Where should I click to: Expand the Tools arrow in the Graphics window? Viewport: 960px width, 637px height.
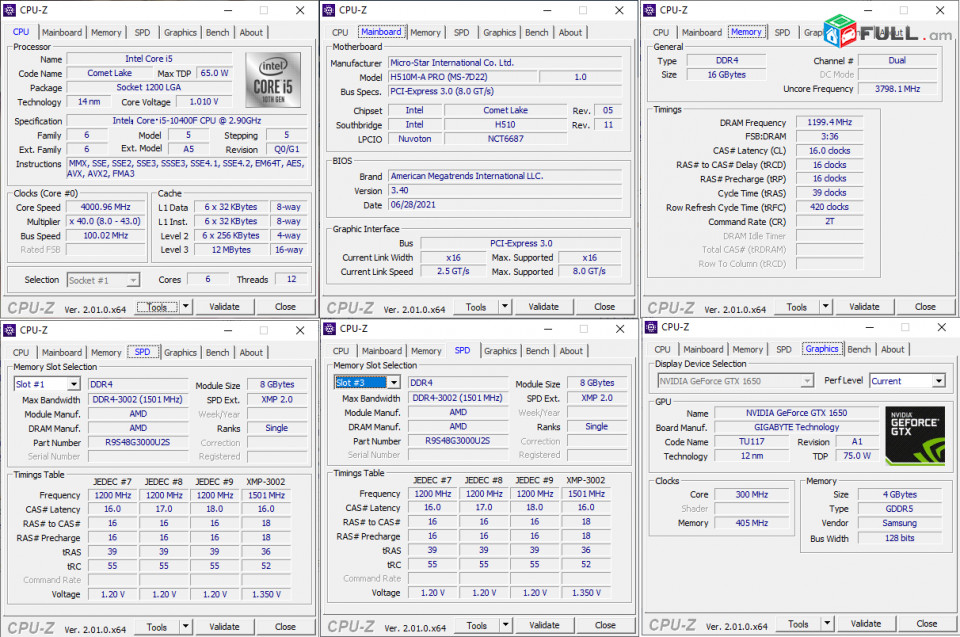click(827, 624)
